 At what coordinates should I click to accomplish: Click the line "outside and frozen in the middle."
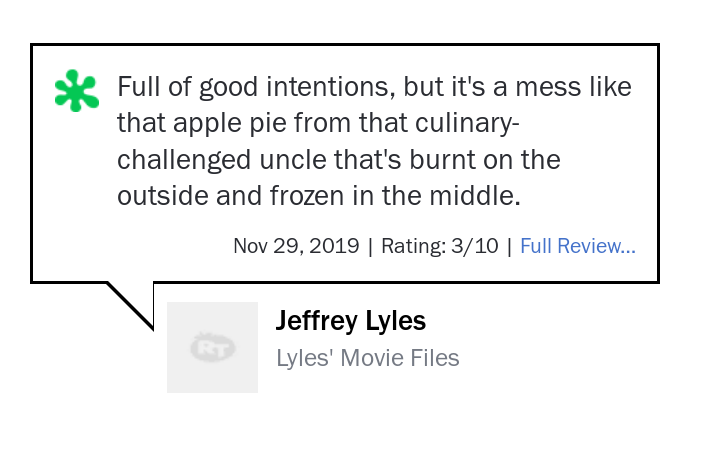(319, 196)
